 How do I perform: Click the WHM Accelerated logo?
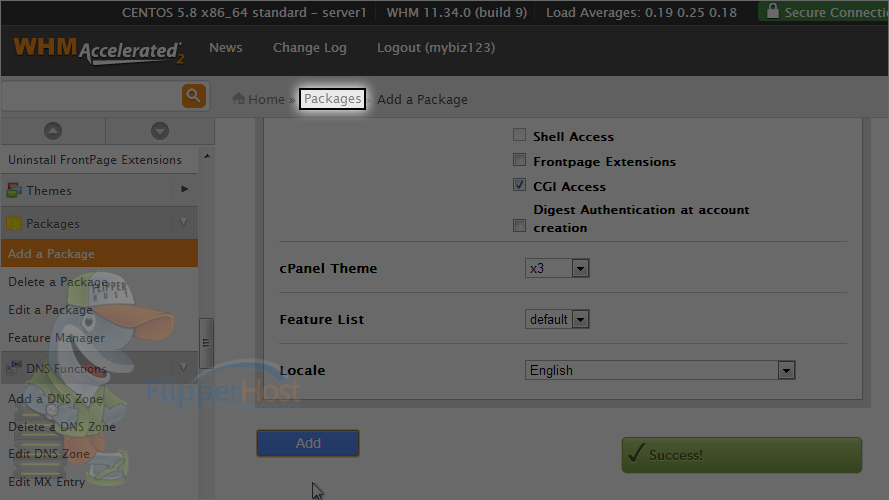click(99, 50)
